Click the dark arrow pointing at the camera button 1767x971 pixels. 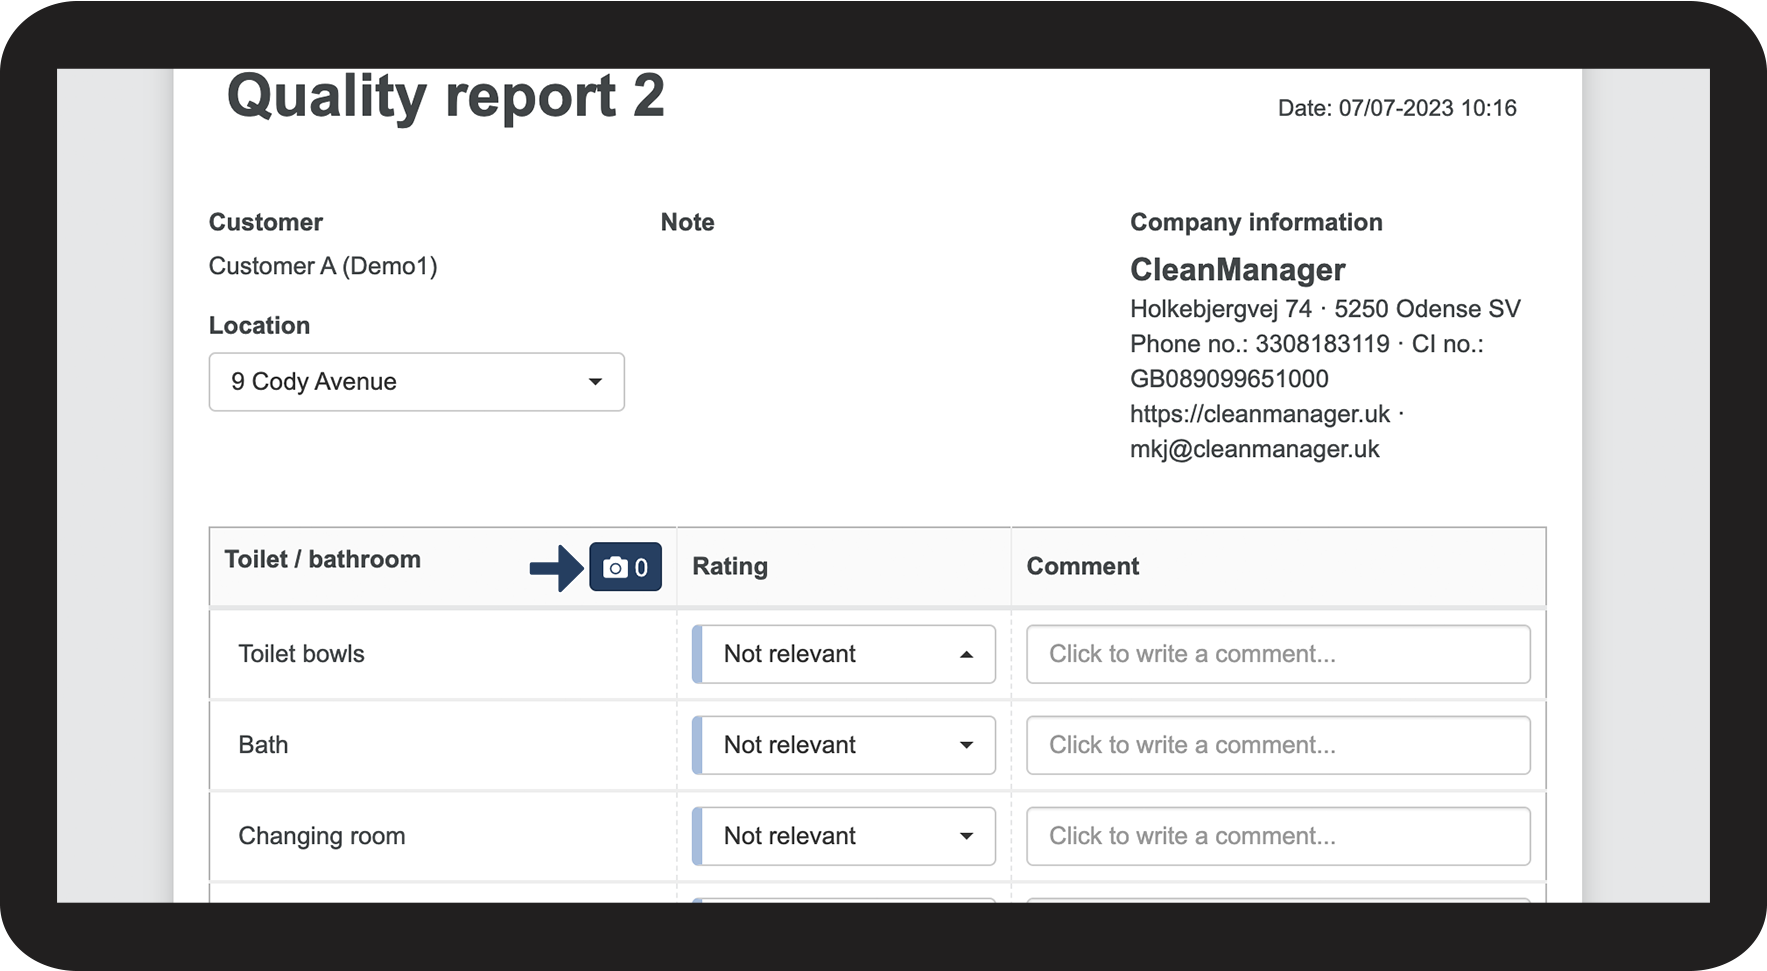click(x=556, y=568)
